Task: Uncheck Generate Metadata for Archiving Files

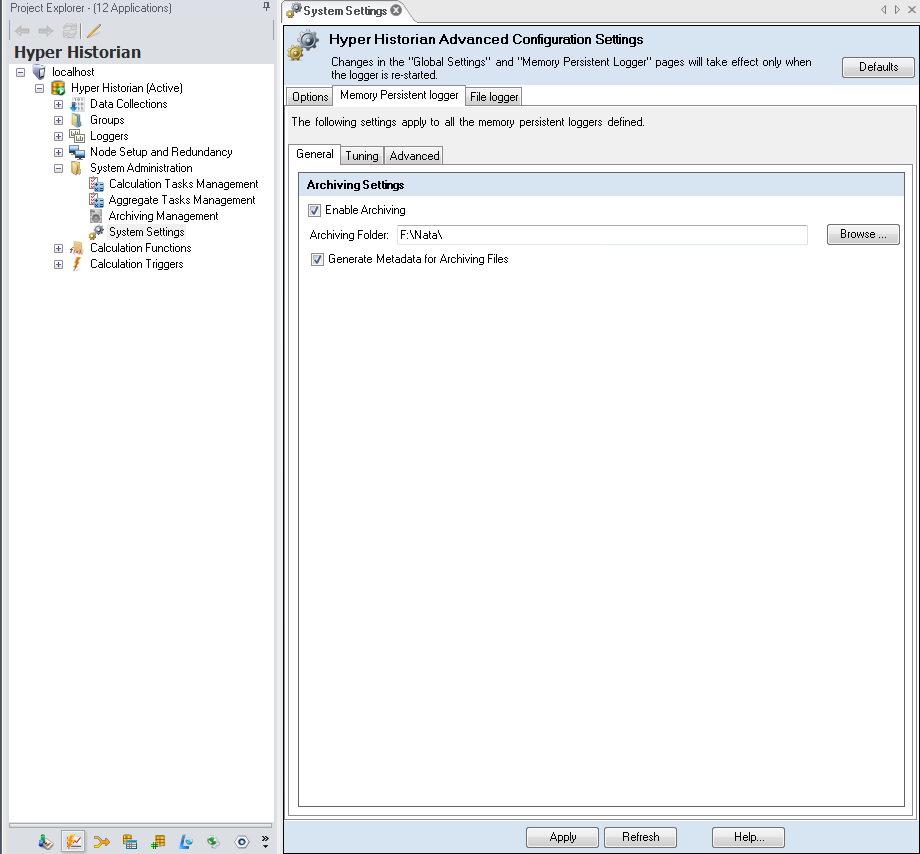Action: coord(317,259)
